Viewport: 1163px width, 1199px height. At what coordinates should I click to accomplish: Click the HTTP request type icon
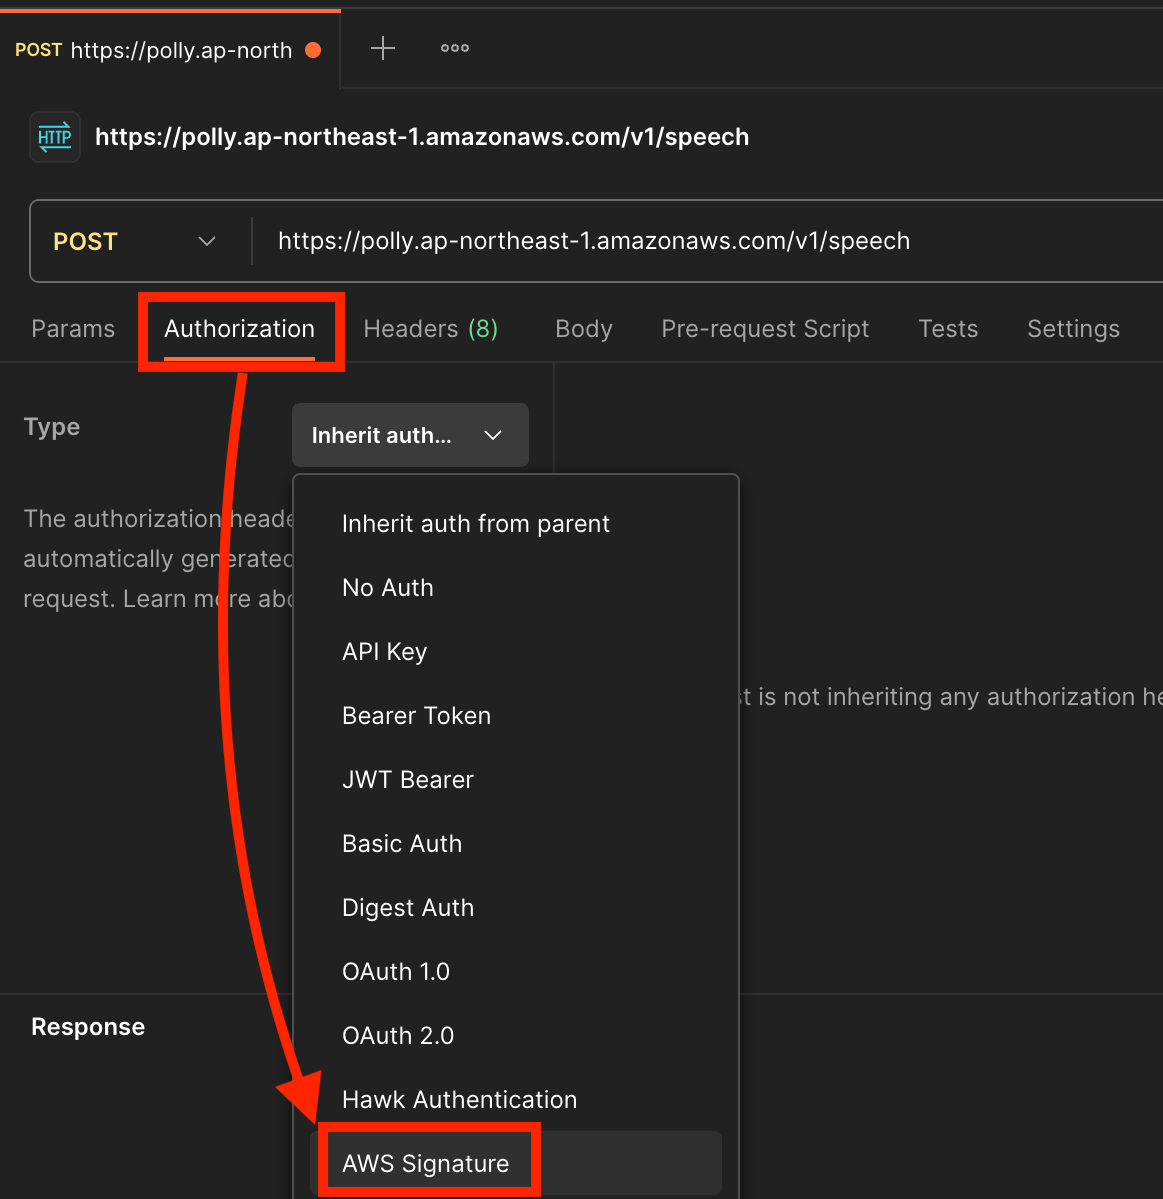click(55, 137)
